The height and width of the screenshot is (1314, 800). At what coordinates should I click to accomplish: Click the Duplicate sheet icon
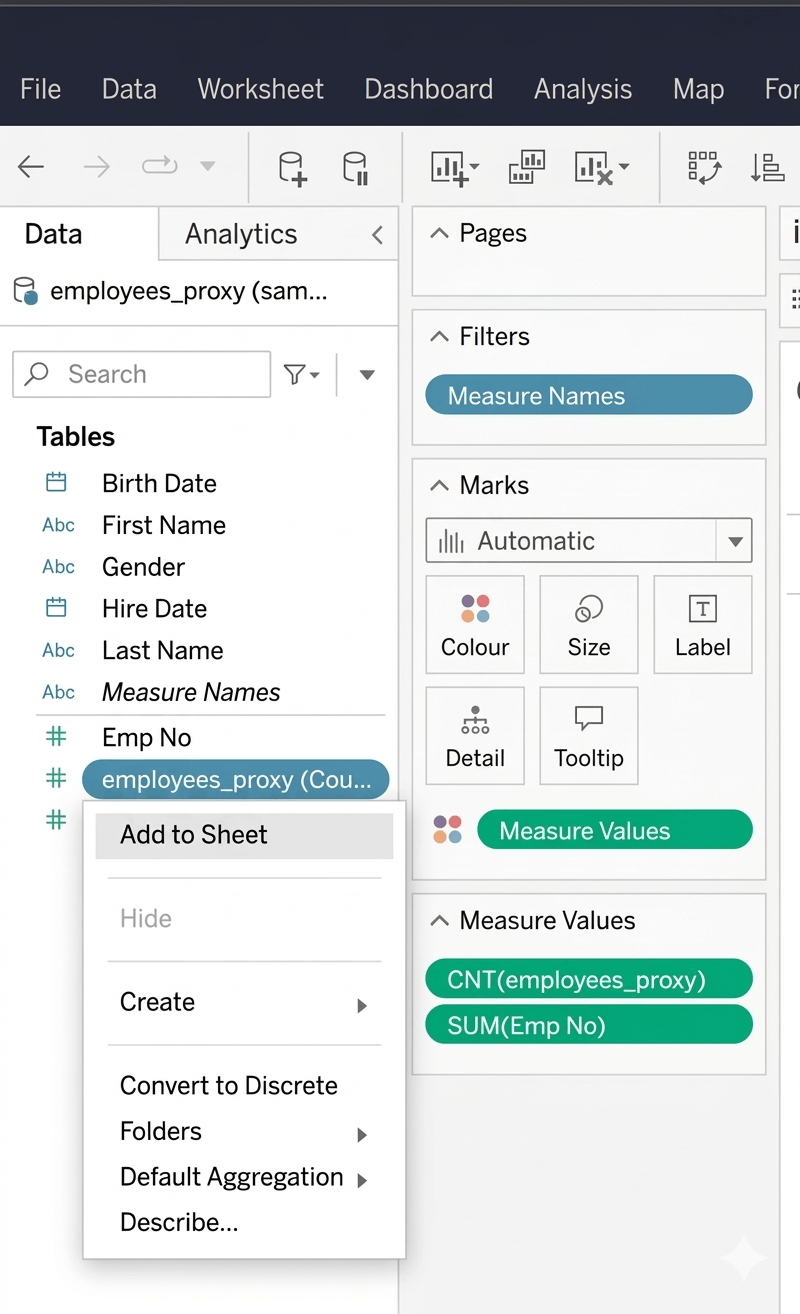click(526, 167)
